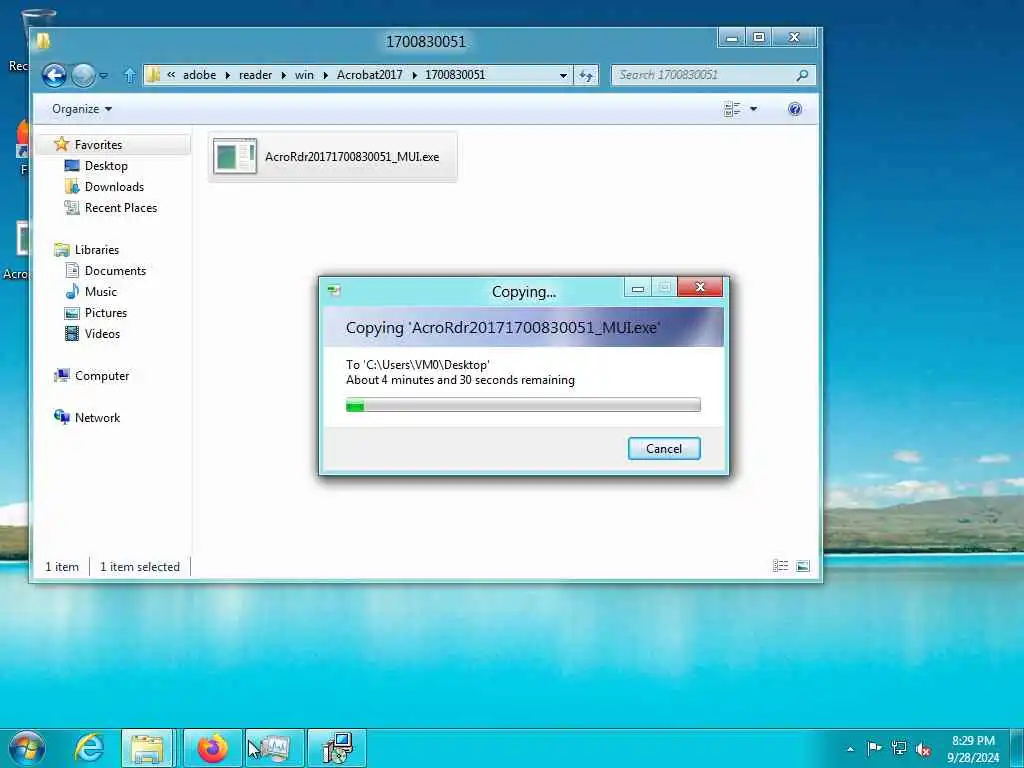Open the resource monitor taskbar icon

pos(276,748)
